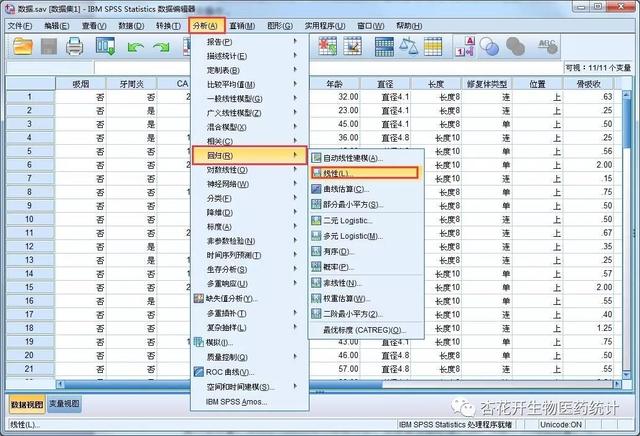Click the vertical scrollbar thumb
Viewport: 640px width, 436px height.
[627, 124]
